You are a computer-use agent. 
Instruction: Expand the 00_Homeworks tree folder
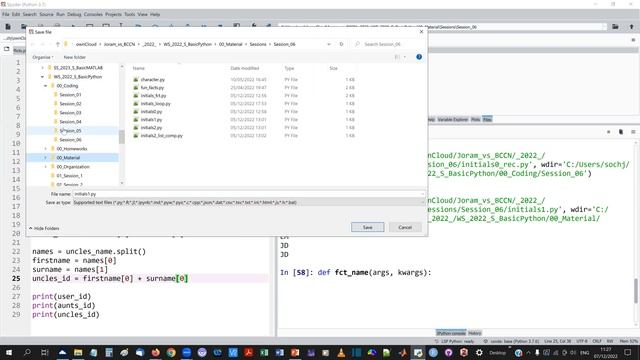click(x=45, y=149)
